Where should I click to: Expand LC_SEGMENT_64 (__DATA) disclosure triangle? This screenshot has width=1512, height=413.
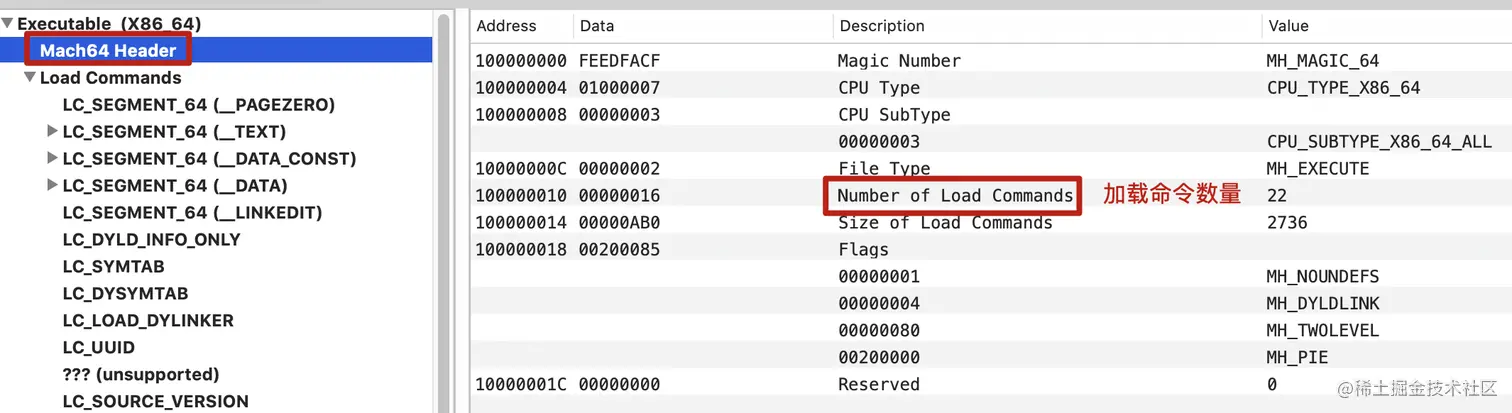[52, 185]
